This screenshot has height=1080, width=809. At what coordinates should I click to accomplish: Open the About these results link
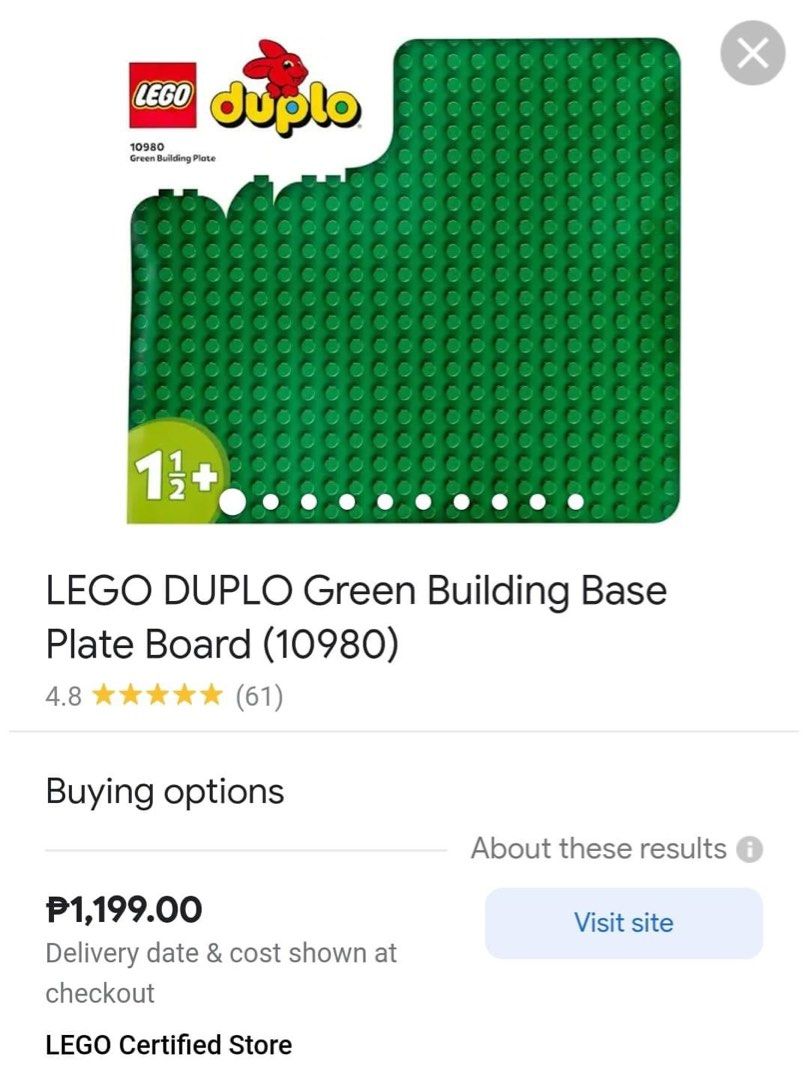pyautogui.click(x=598, y=849)
